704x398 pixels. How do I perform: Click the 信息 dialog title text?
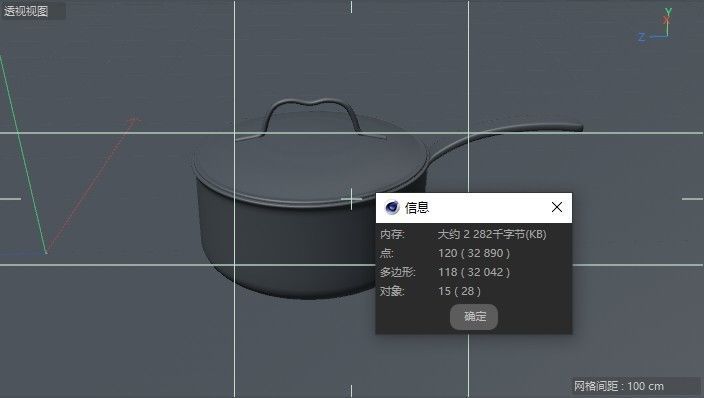click(x=417, y=208)
